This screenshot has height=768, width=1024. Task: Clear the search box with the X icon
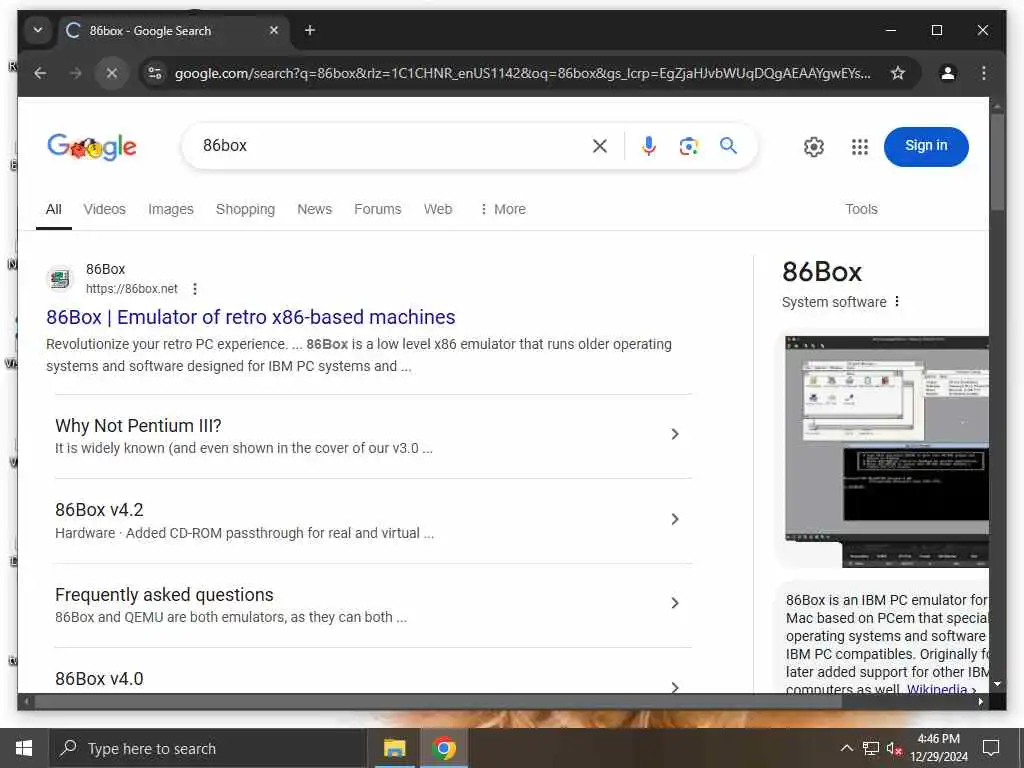pyautogui.click(x=600, y=146)
